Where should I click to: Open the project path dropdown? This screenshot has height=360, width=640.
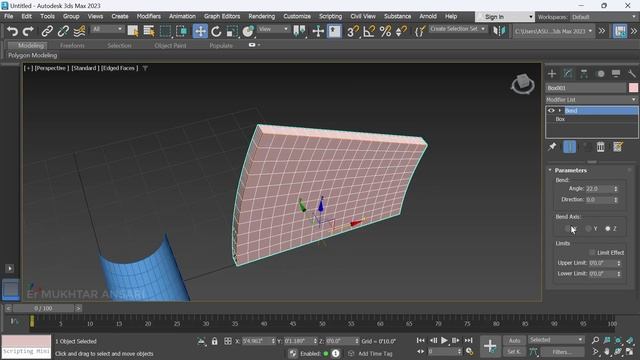pos(553,31)
